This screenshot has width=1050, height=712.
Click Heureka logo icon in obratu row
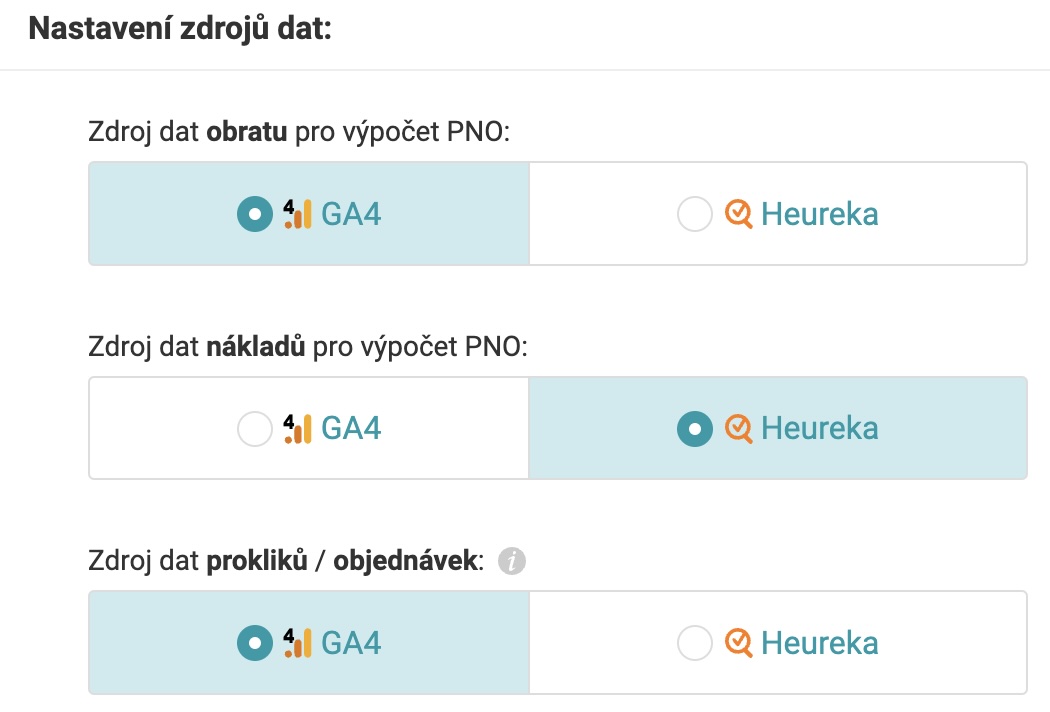[x=739, y=214]
